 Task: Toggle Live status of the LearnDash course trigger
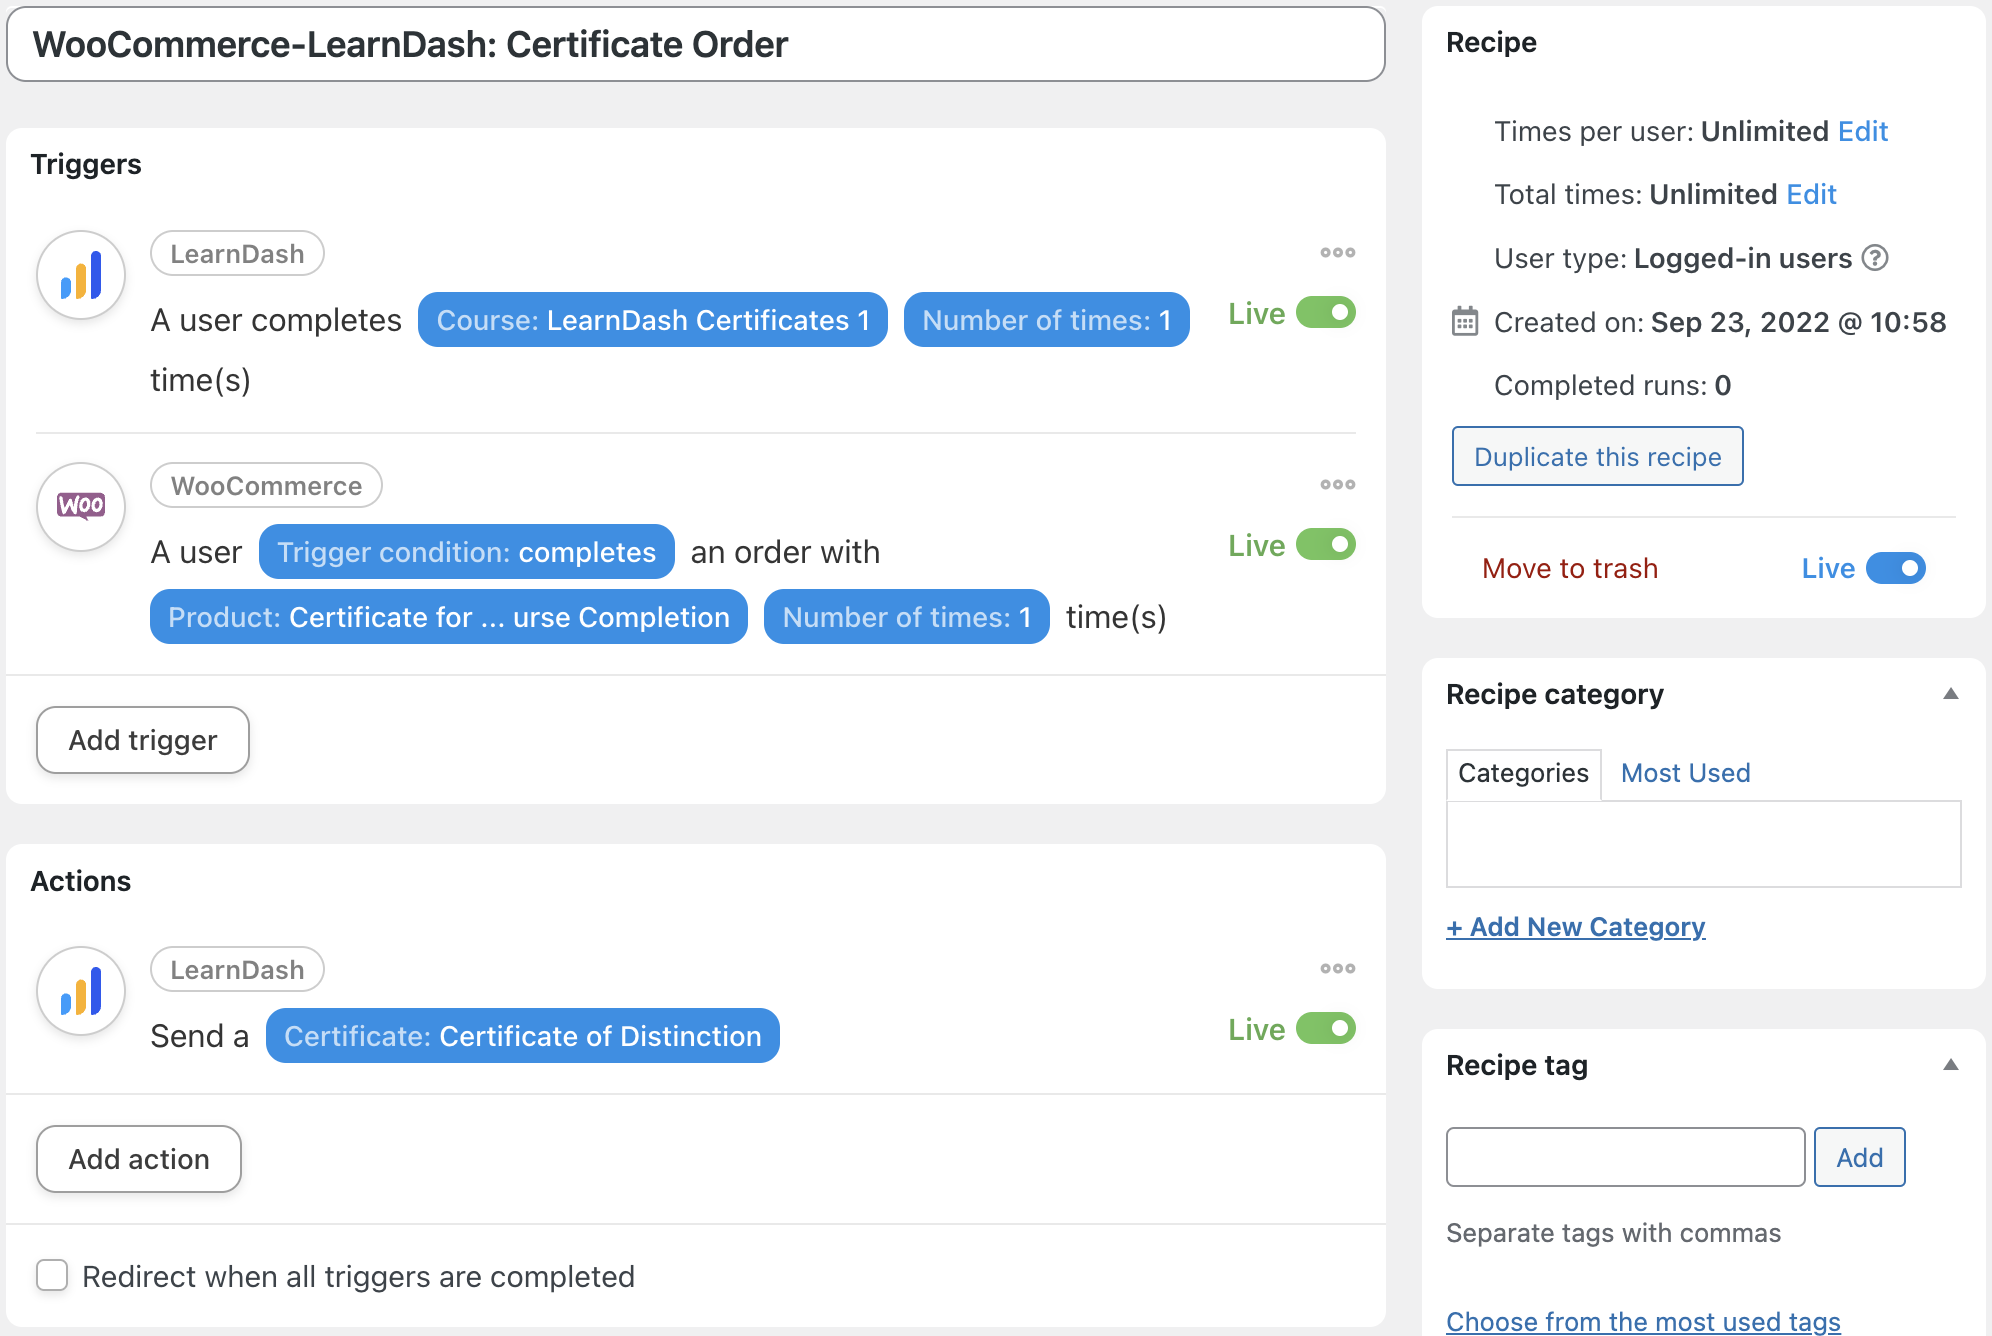pos(1327,312)
